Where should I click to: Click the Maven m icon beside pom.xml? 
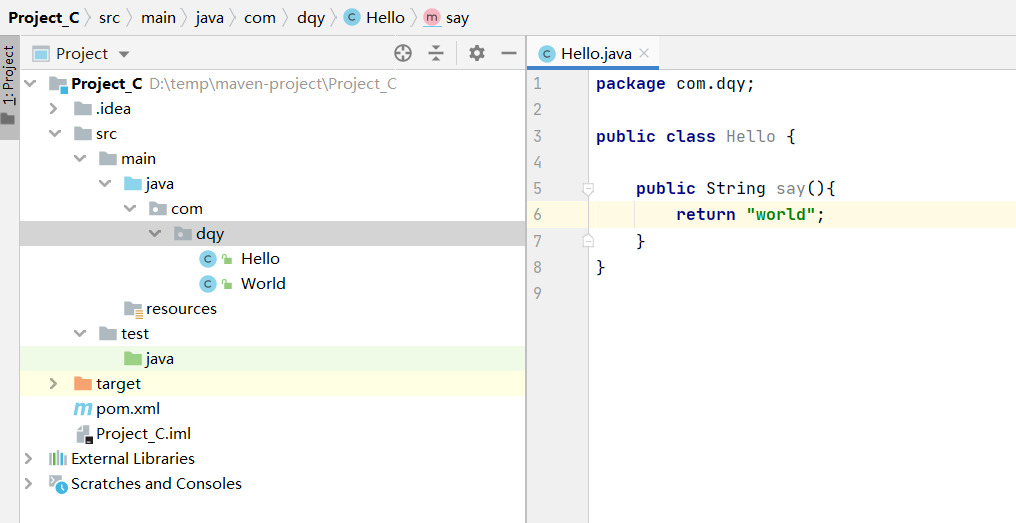[x=82, y=409]
